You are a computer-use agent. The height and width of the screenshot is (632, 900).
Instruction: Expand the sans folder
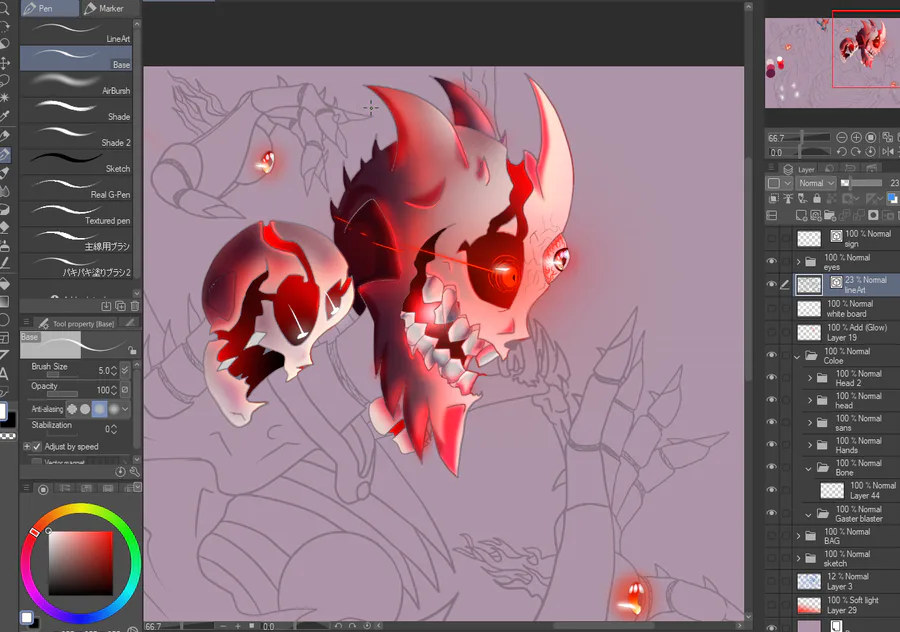point(809,422)
